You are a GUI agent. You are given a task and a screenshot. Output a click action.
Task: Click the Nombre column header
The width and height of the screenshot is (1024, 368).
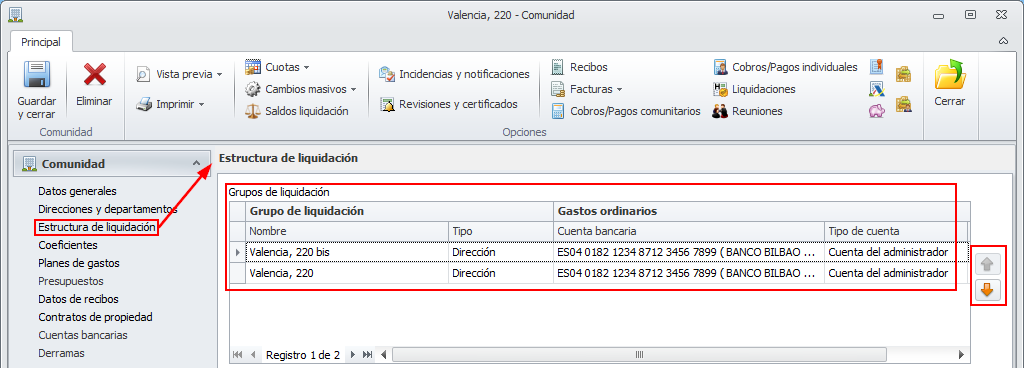tap(347, 232)
